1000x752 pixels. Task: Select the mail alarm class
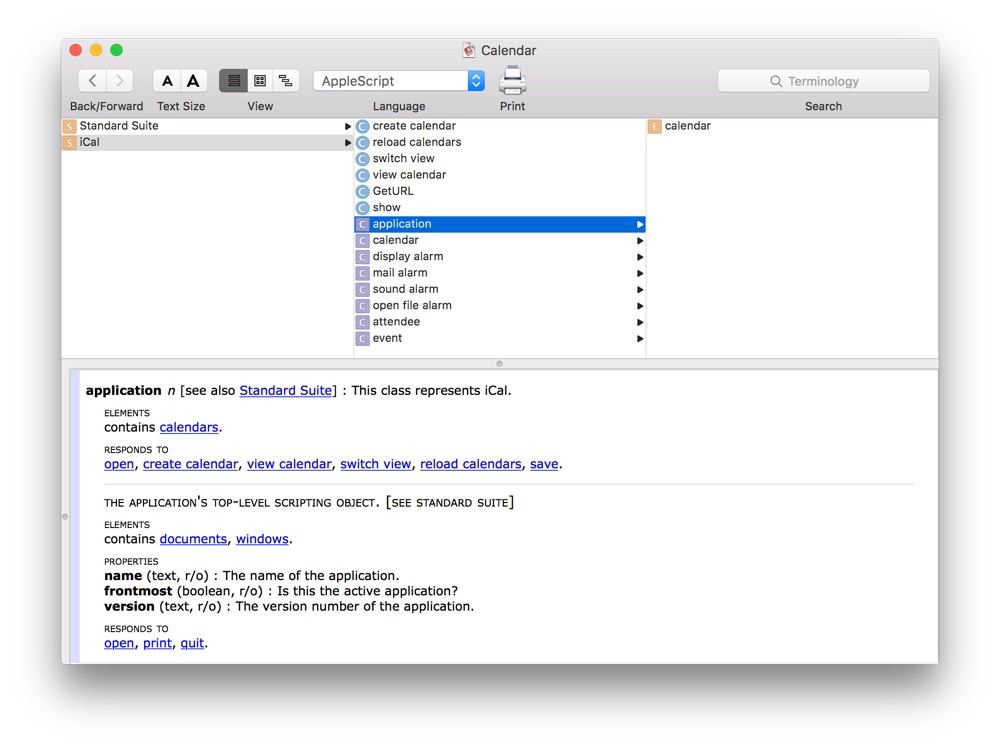pyautogui.click(x=500, y=273)
